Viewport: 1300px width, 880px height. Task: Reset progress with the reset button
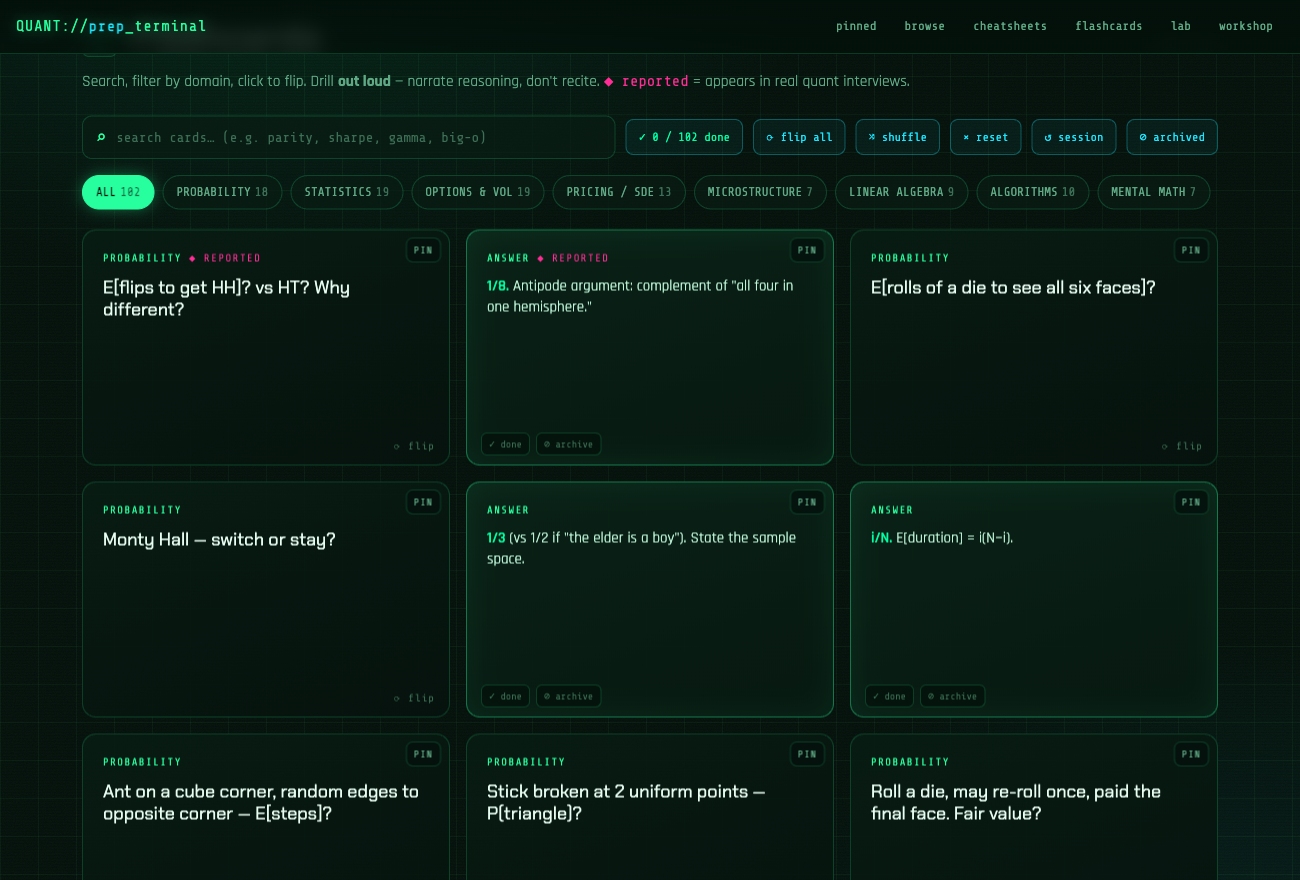[x=985, y=137]
